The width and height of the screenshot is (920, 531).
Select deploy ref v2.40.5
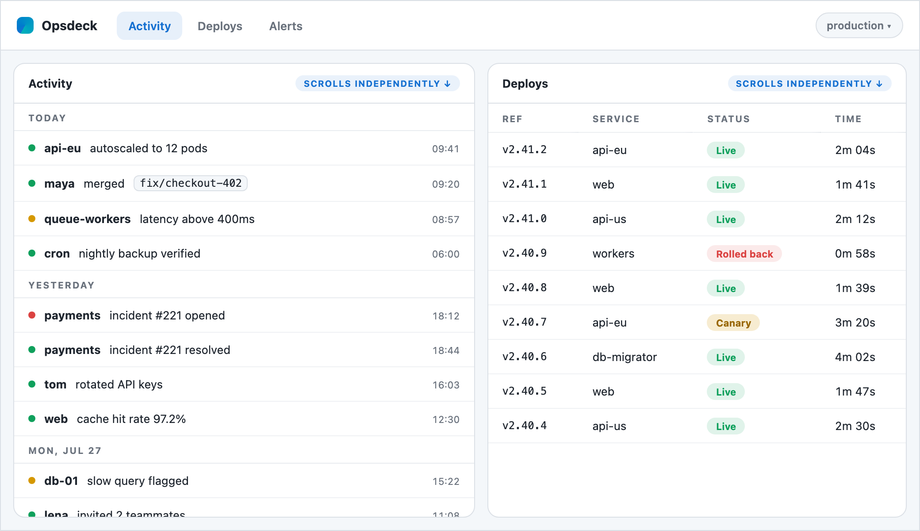click(x=525, y=391)
